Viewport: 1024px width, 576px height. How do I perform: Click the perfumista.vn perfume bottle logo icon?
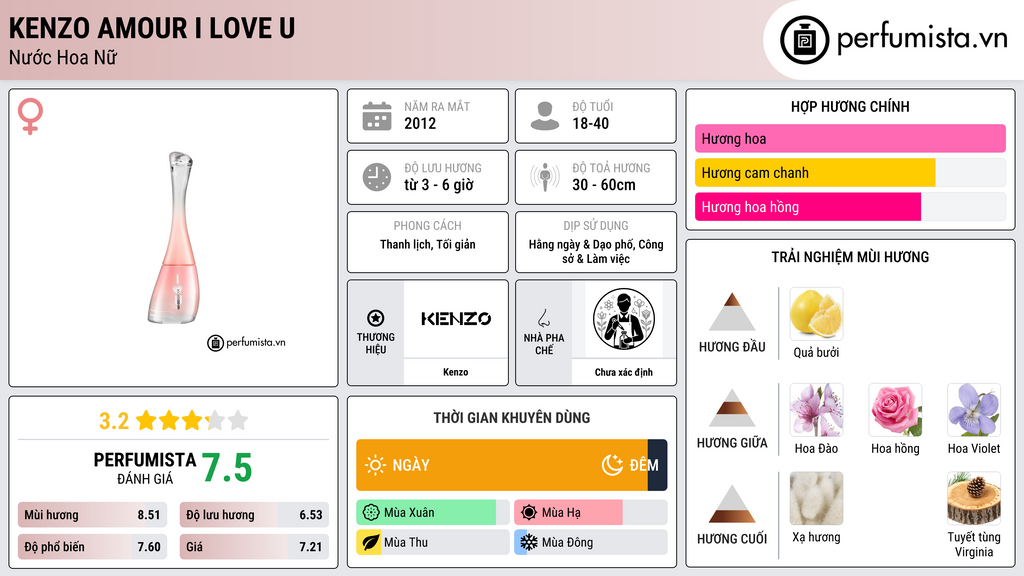coord(804,40)
